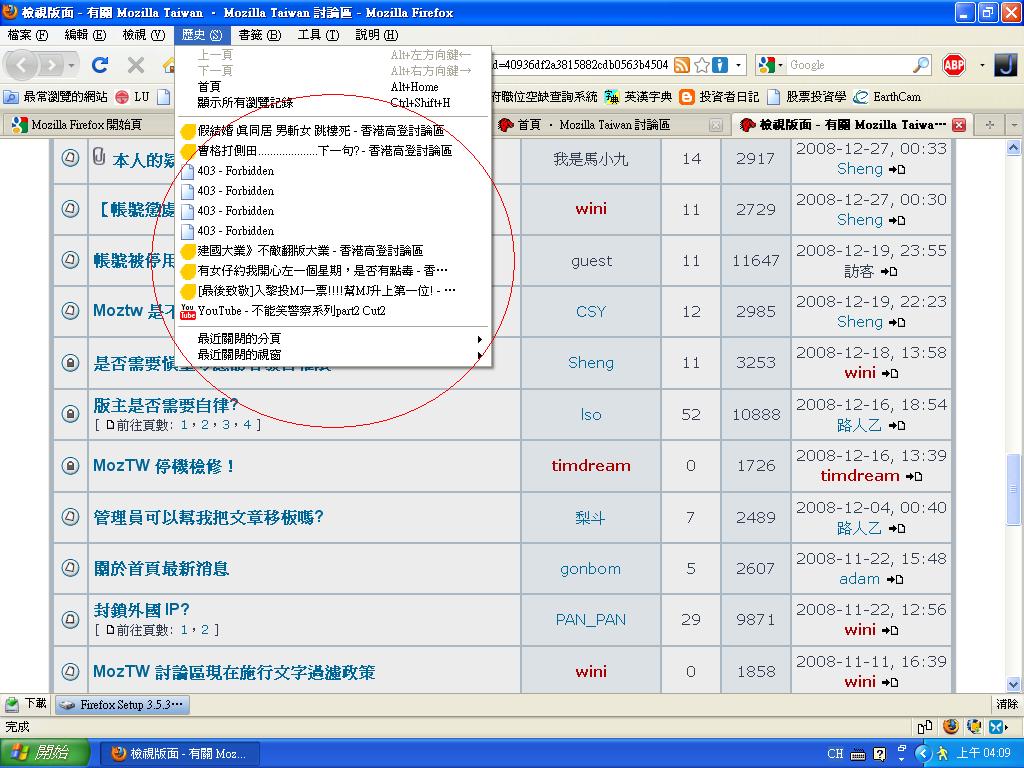Open the Google search engine dropdown
The image size is (1024, 768).
point(769,65)
